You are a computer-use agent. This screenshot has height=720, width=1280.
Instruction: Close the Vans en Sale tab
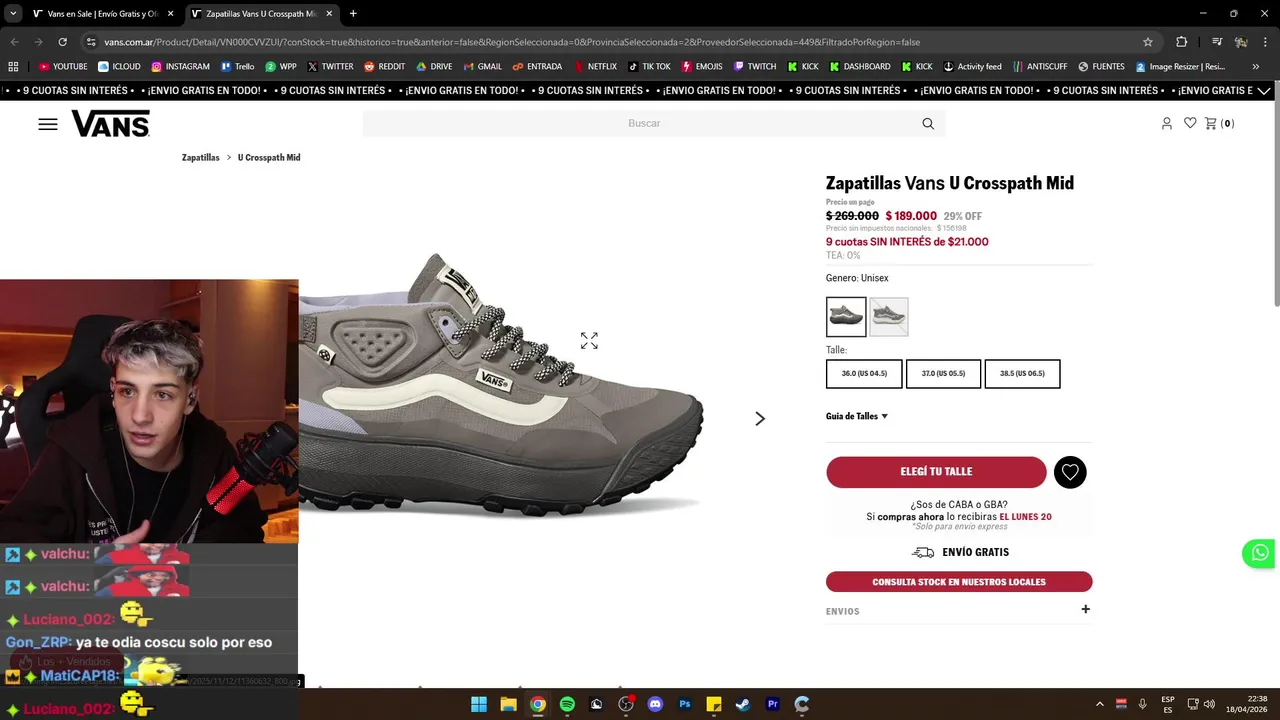point(170,14)
